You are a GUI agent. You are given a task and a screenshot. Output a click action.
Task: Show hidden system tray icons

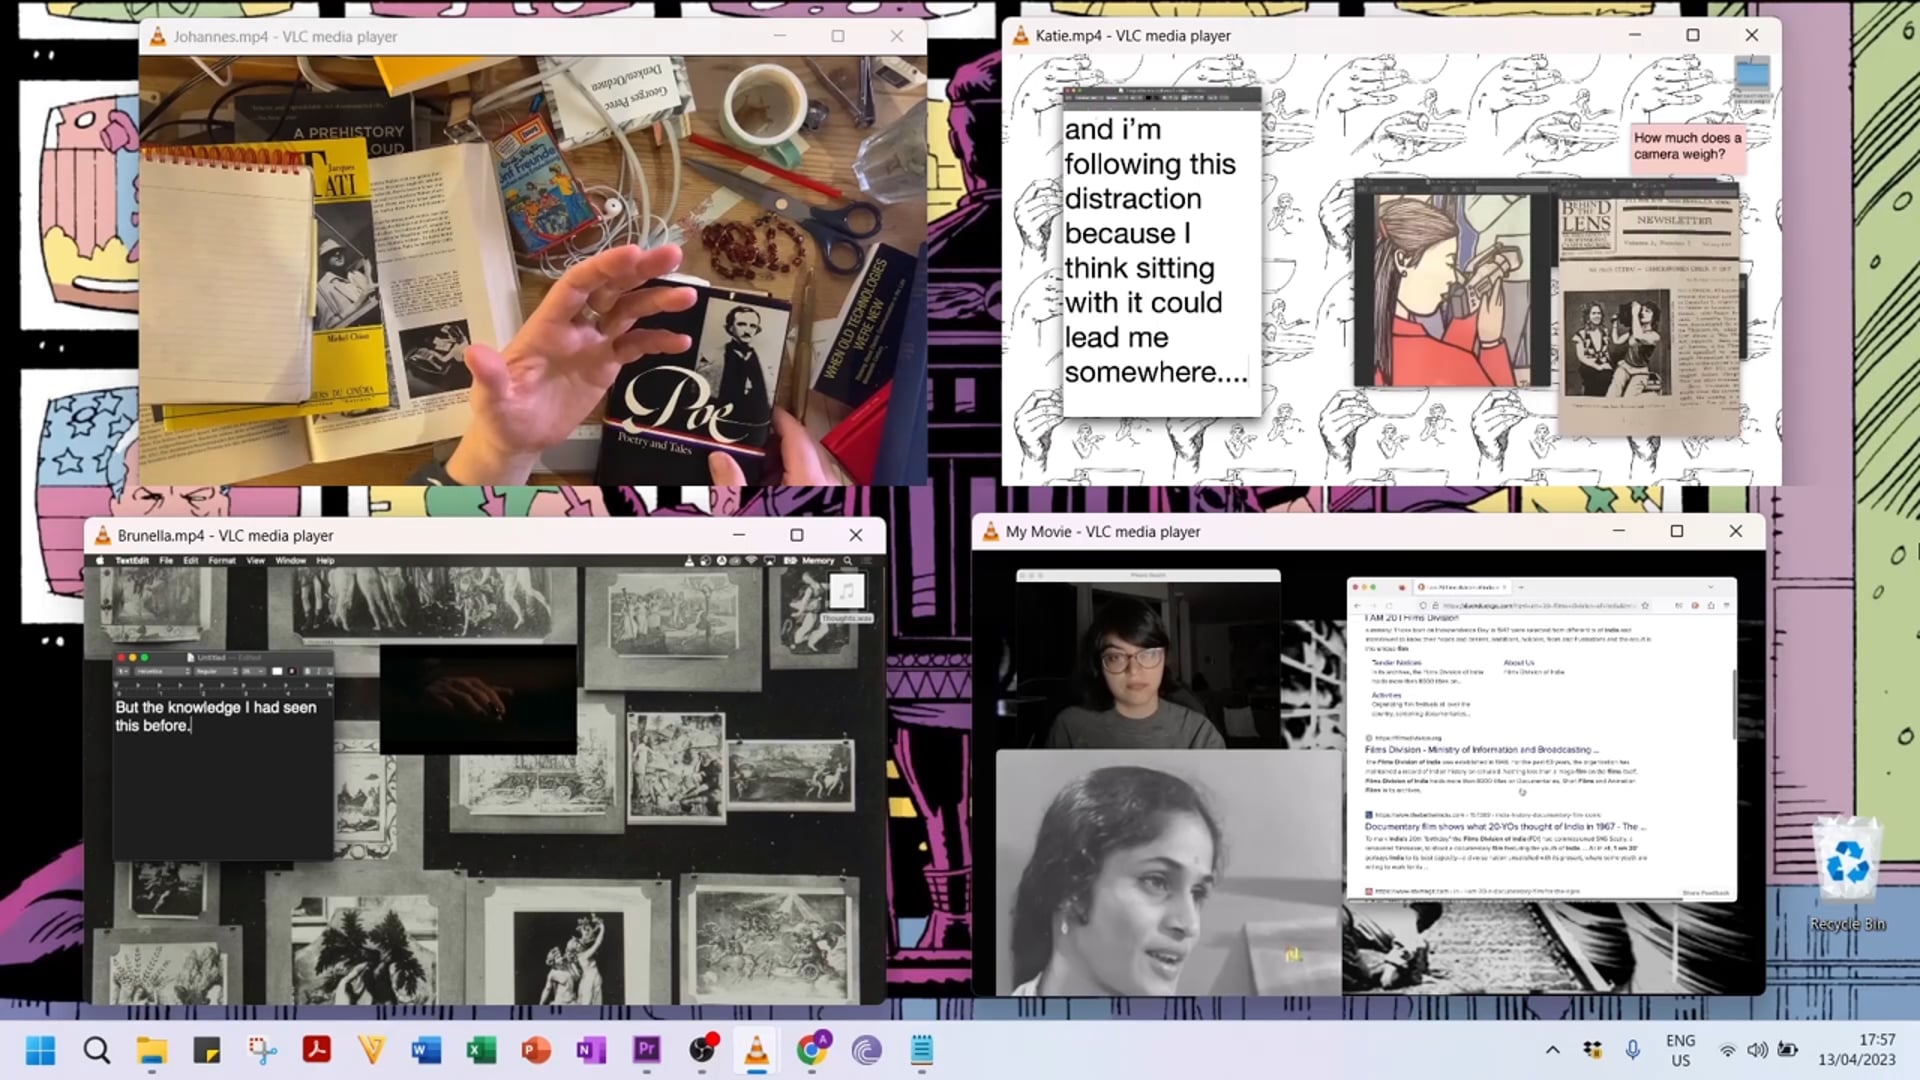(1552, 1050)
